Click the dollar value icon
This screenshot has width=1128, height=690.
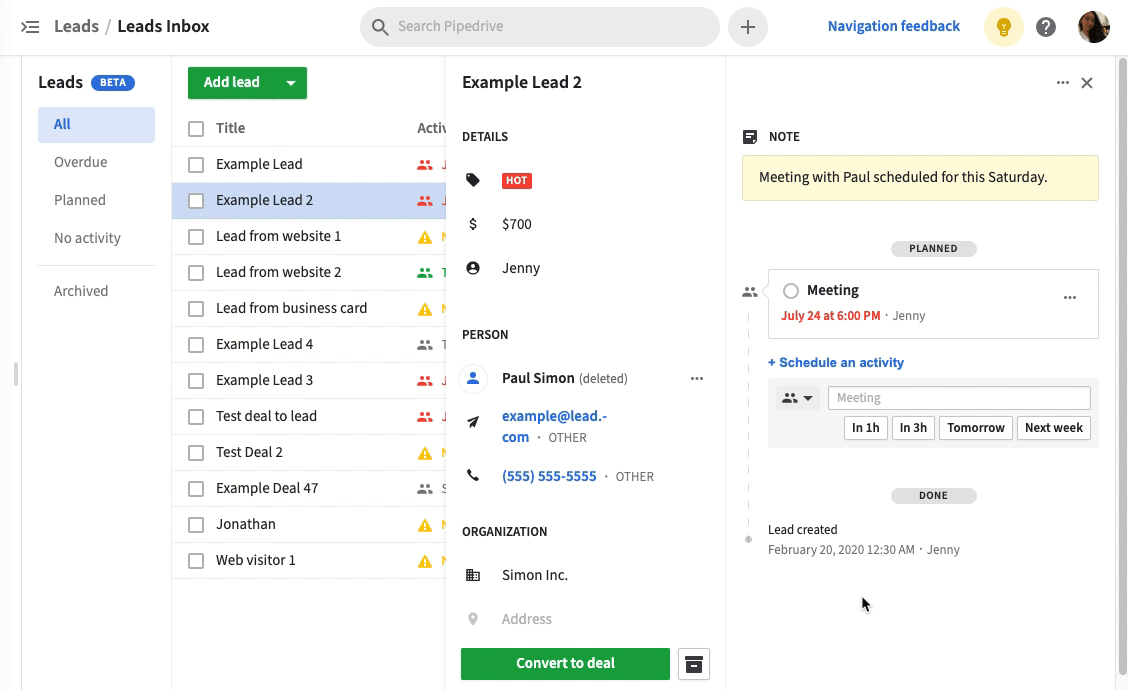tap(473, 224)
